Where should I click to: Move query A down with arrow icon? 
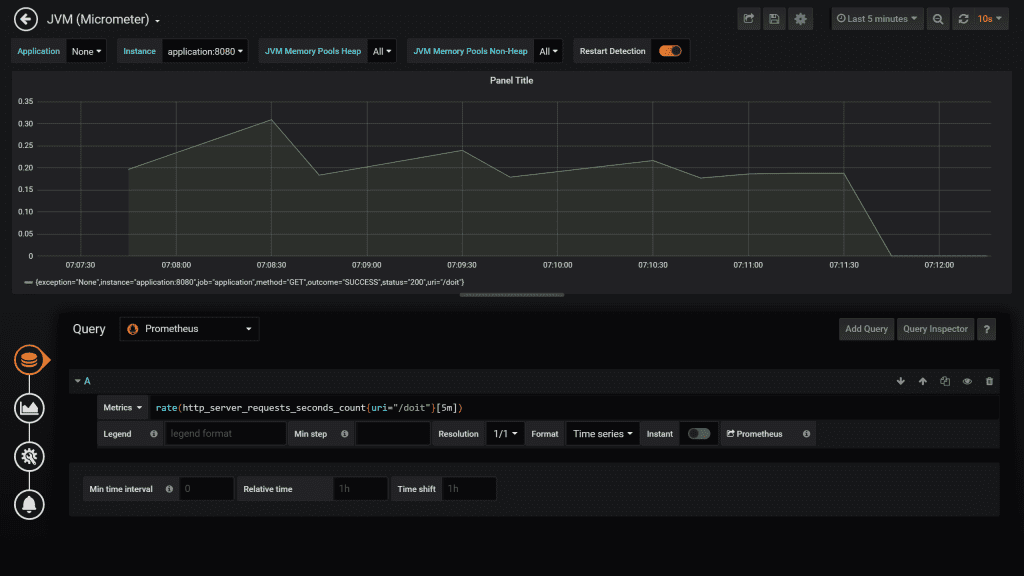pos(900,381)
